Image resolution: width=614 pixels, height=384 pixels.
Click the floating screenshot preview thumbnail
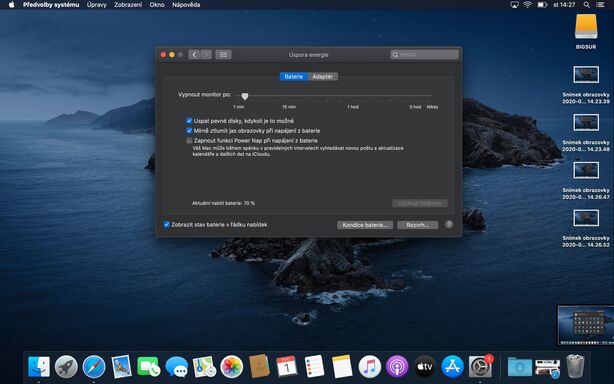pyautogui.click(x=585, y=325)
